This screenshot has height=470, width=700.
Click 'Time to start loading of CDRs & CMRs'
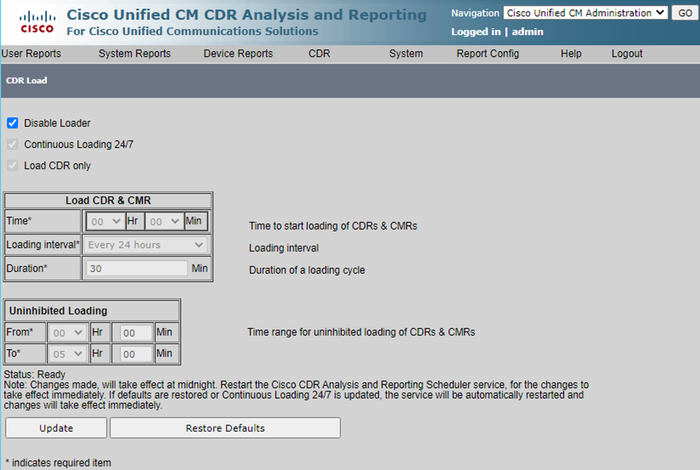click(x=333, y=226)
